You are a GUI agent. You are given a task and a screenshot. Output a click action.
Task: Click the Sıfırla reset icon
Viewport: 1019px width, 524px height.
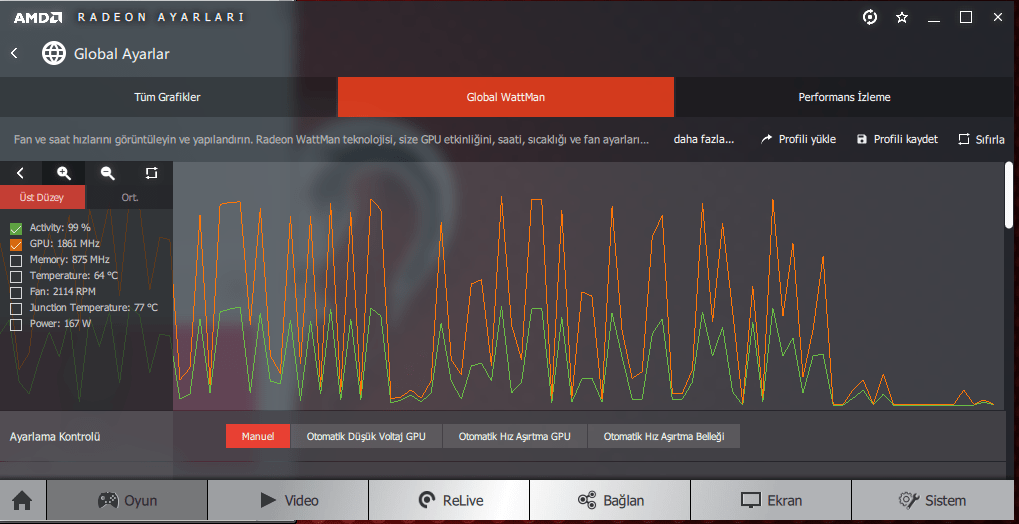[964, 139]
